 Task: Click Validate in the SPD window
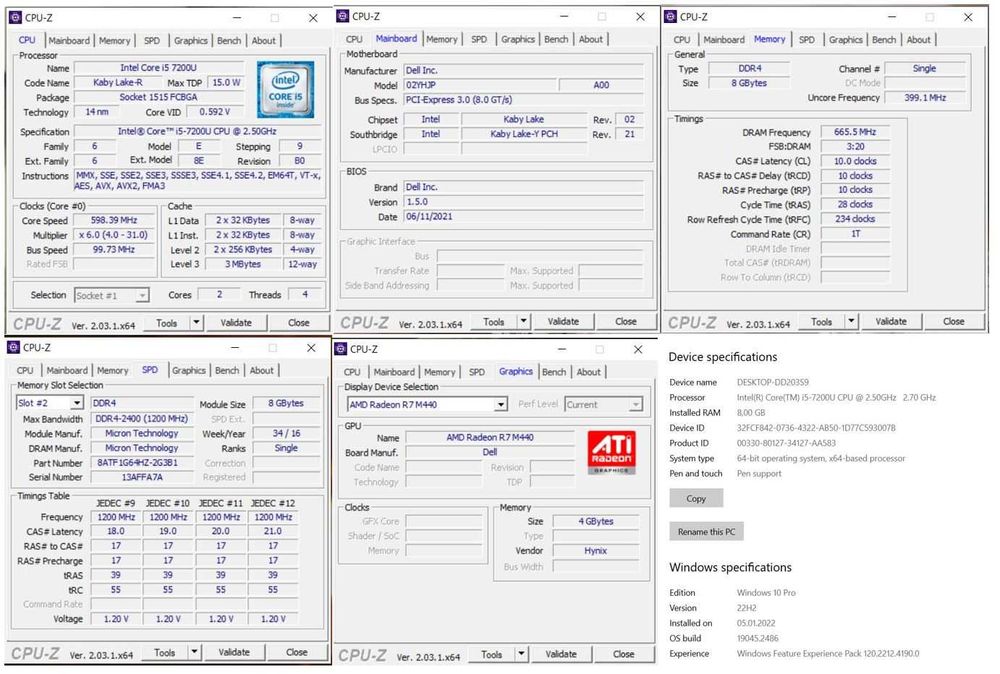[234, 652]
